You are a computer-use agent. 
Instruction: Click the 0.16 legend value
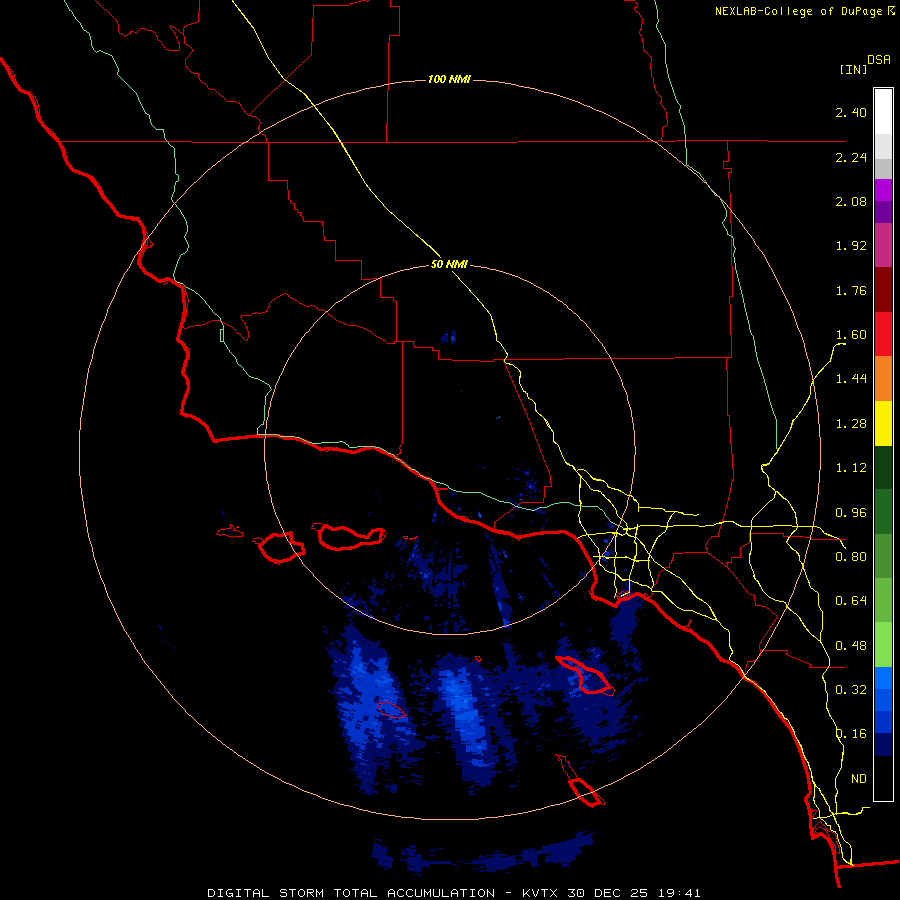(851, 734)
